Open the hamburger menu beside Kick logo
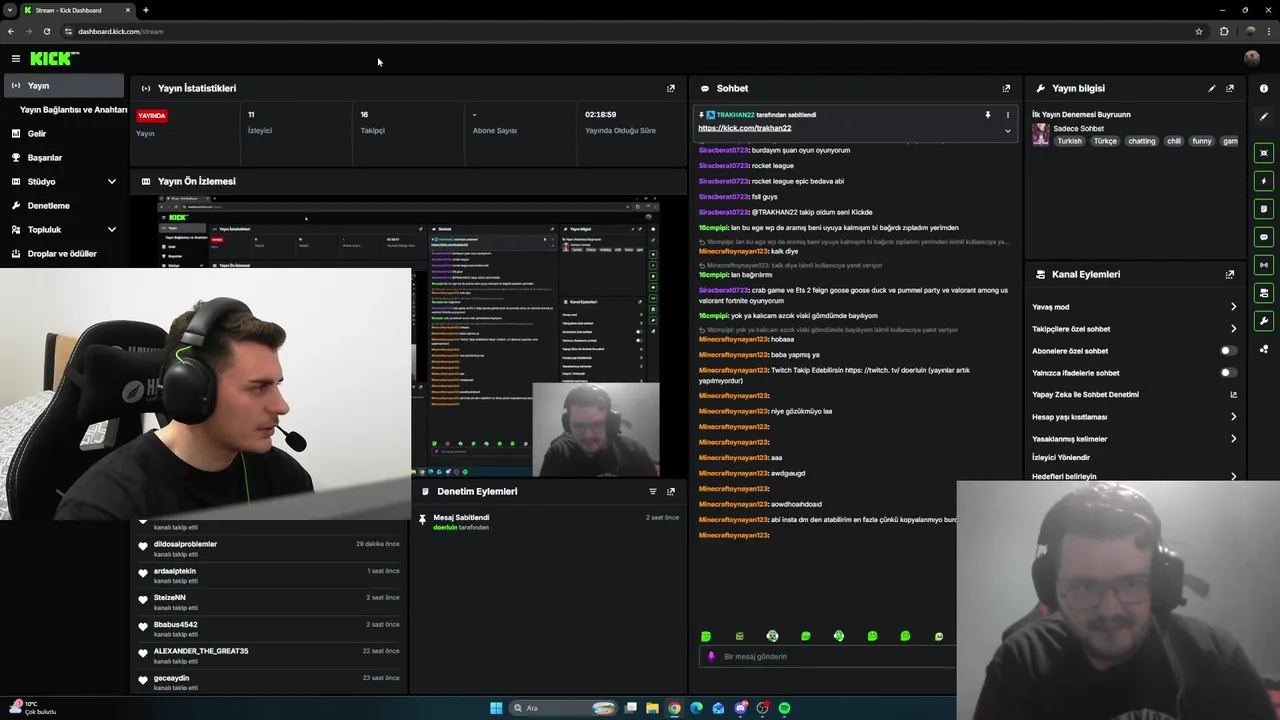 point(16,59)
